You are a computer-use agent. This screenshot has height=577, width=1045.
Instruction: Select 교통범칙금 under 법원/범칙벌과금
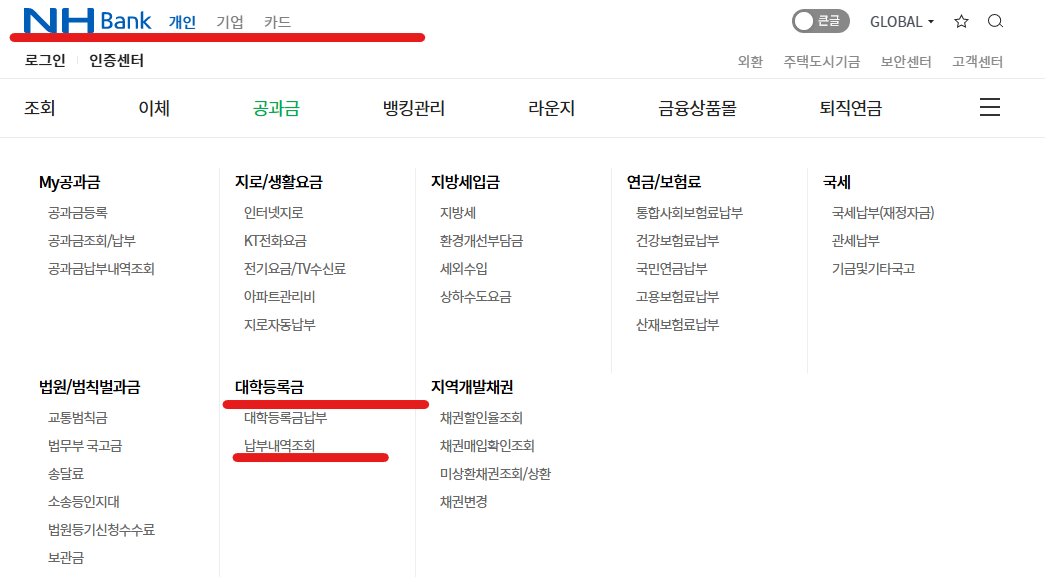click(77, 418)
